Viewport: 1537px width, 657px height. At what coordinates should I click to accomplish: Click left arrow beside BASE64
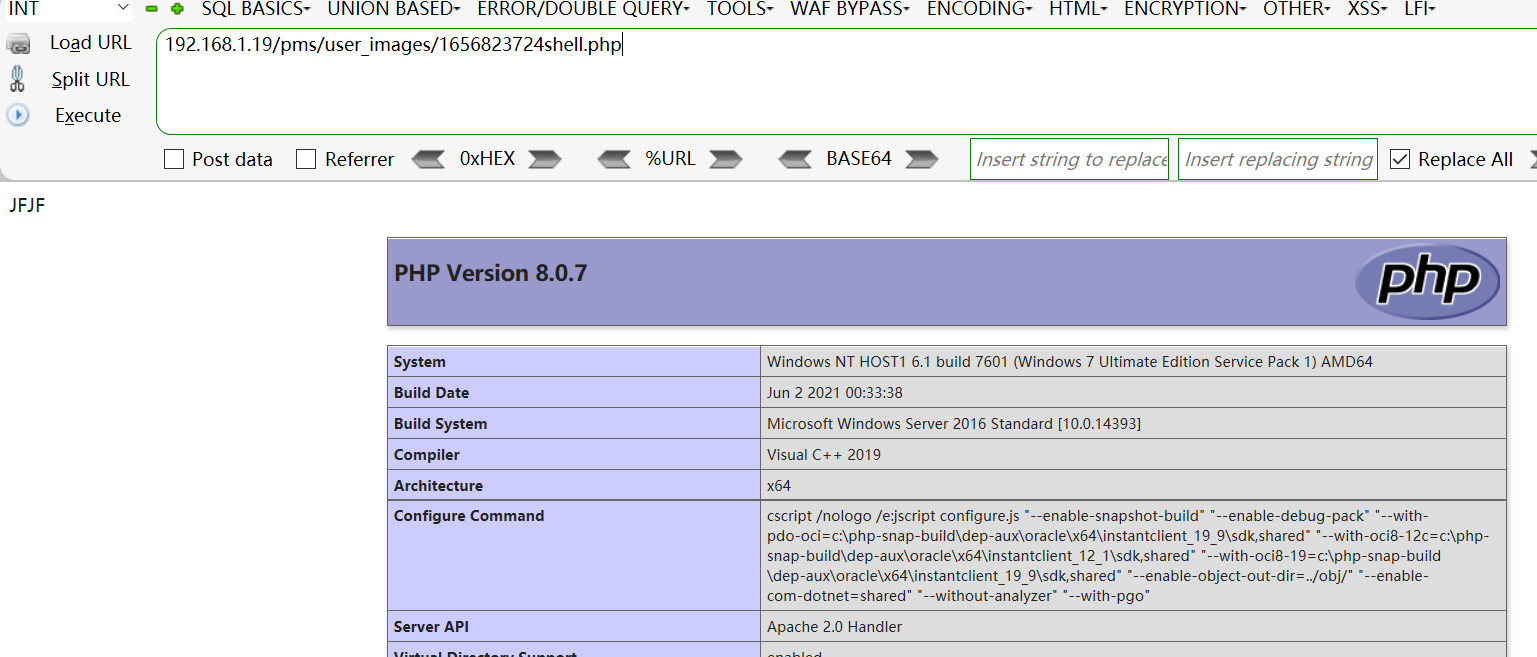click(795, 159)
